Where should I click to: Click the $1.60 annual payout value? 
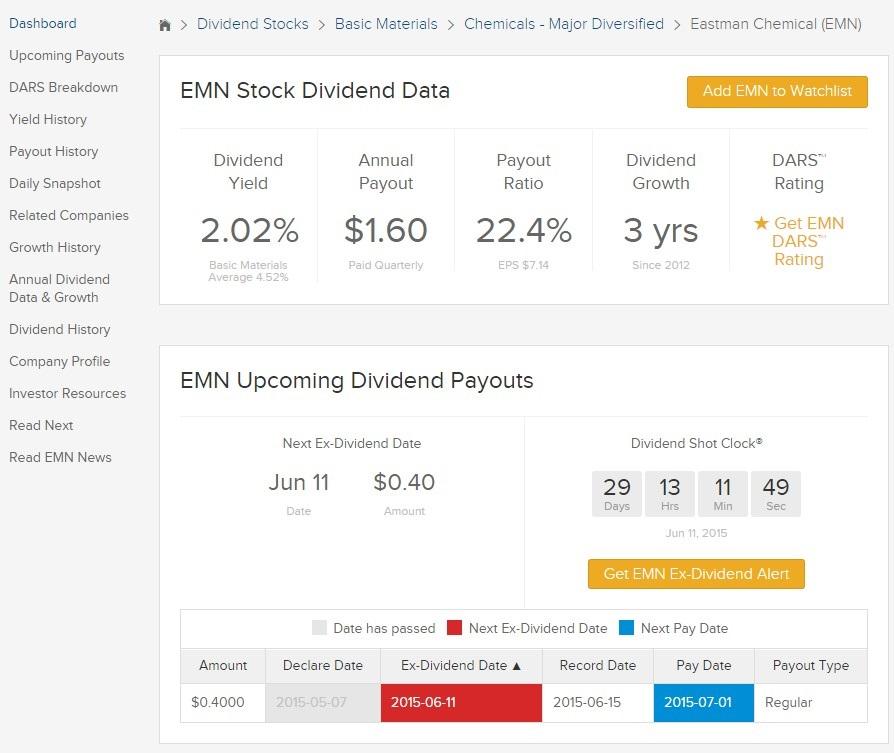(386, 230)
